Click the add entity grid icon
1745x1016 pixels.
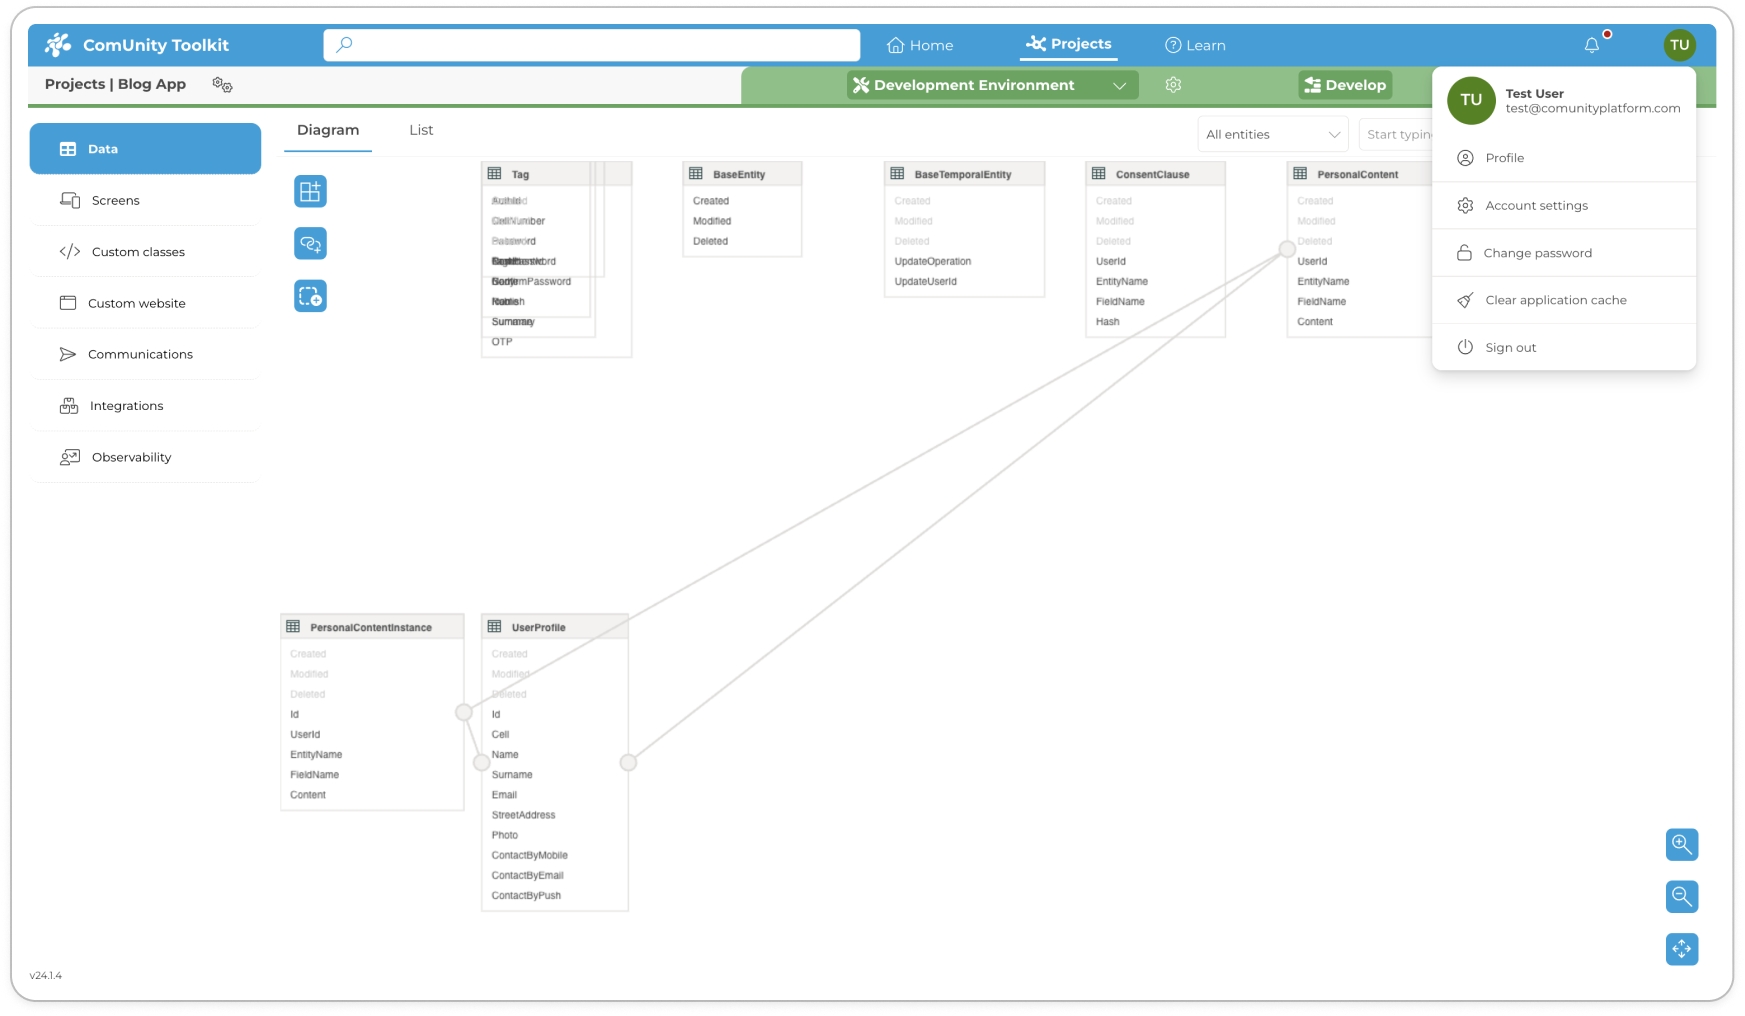[x=310, y=191]
